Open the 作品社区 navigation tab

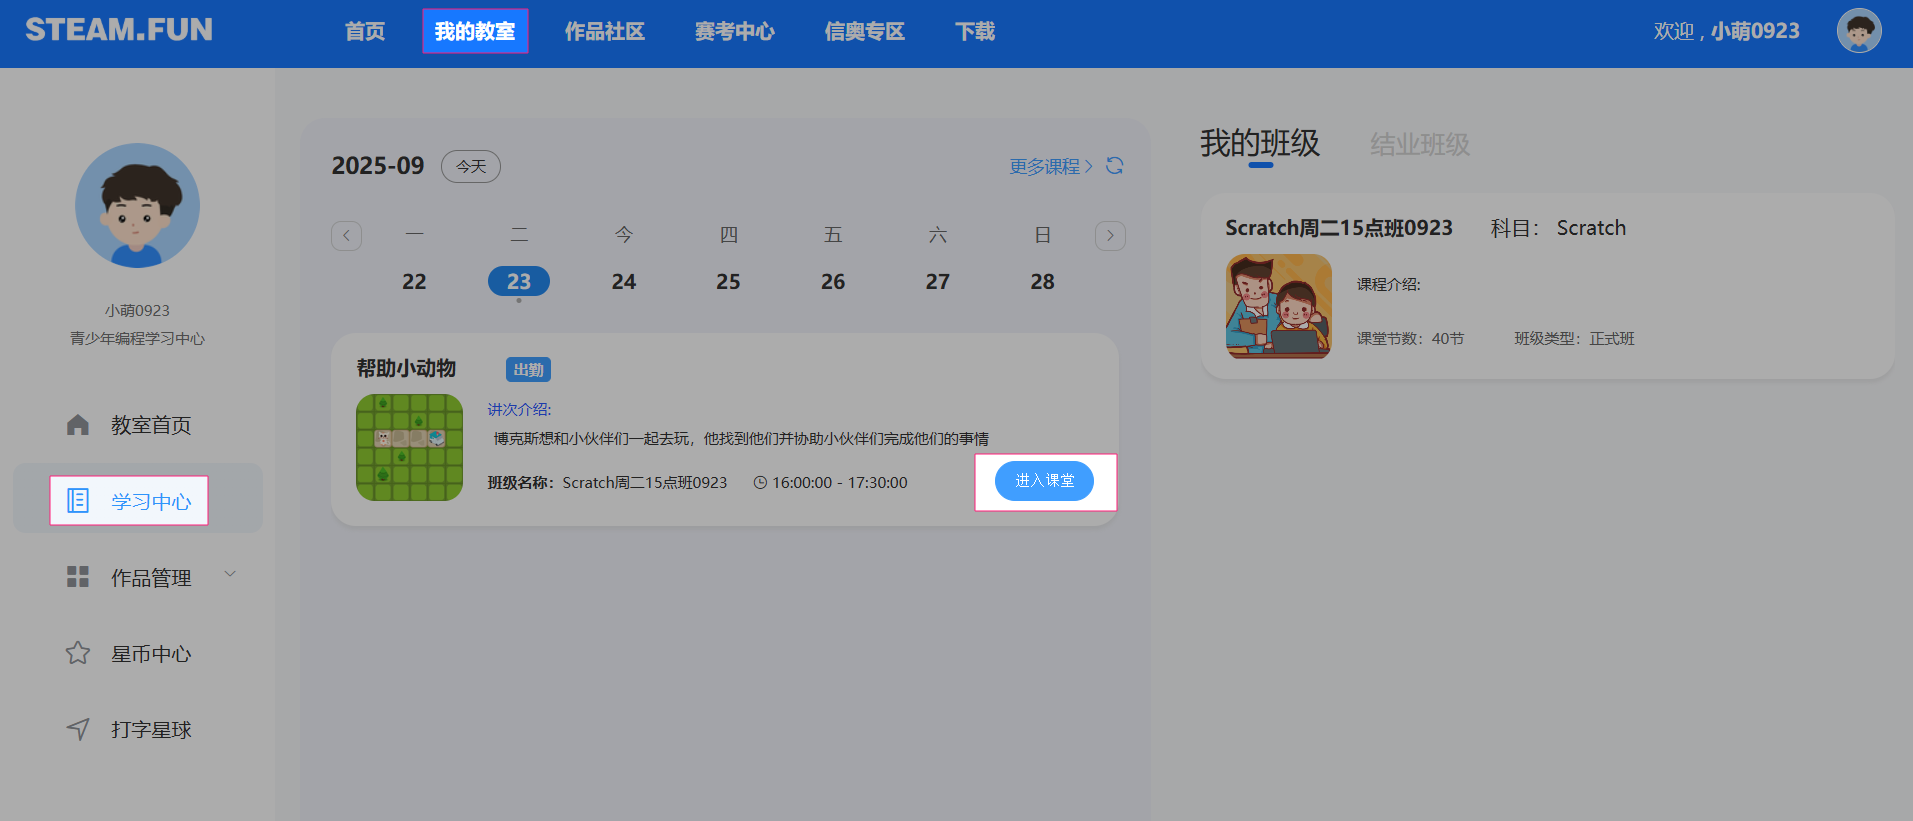click(605, 32)
